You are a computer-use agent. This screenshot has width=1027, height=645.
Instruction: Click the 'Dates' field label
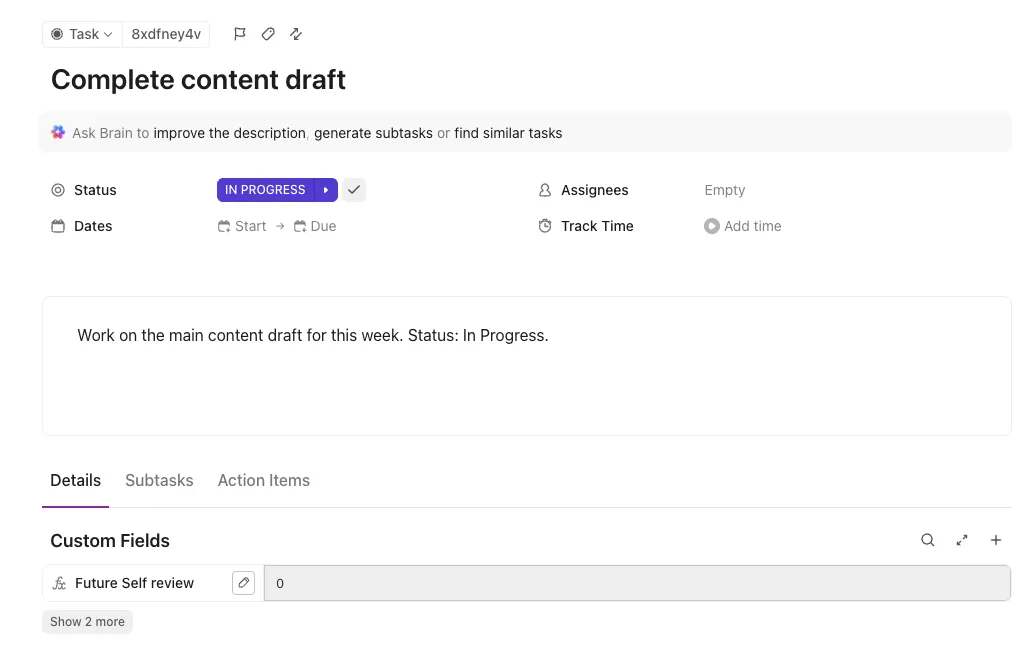(x=93, y=226)
